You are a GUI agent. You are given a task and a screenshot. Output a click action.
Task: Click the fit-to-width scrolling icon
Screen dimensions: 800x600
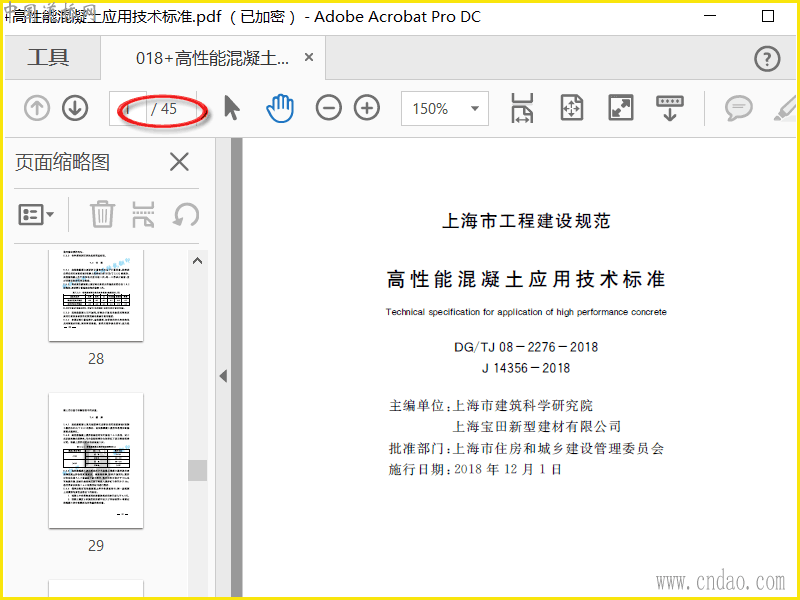point(521,108)
